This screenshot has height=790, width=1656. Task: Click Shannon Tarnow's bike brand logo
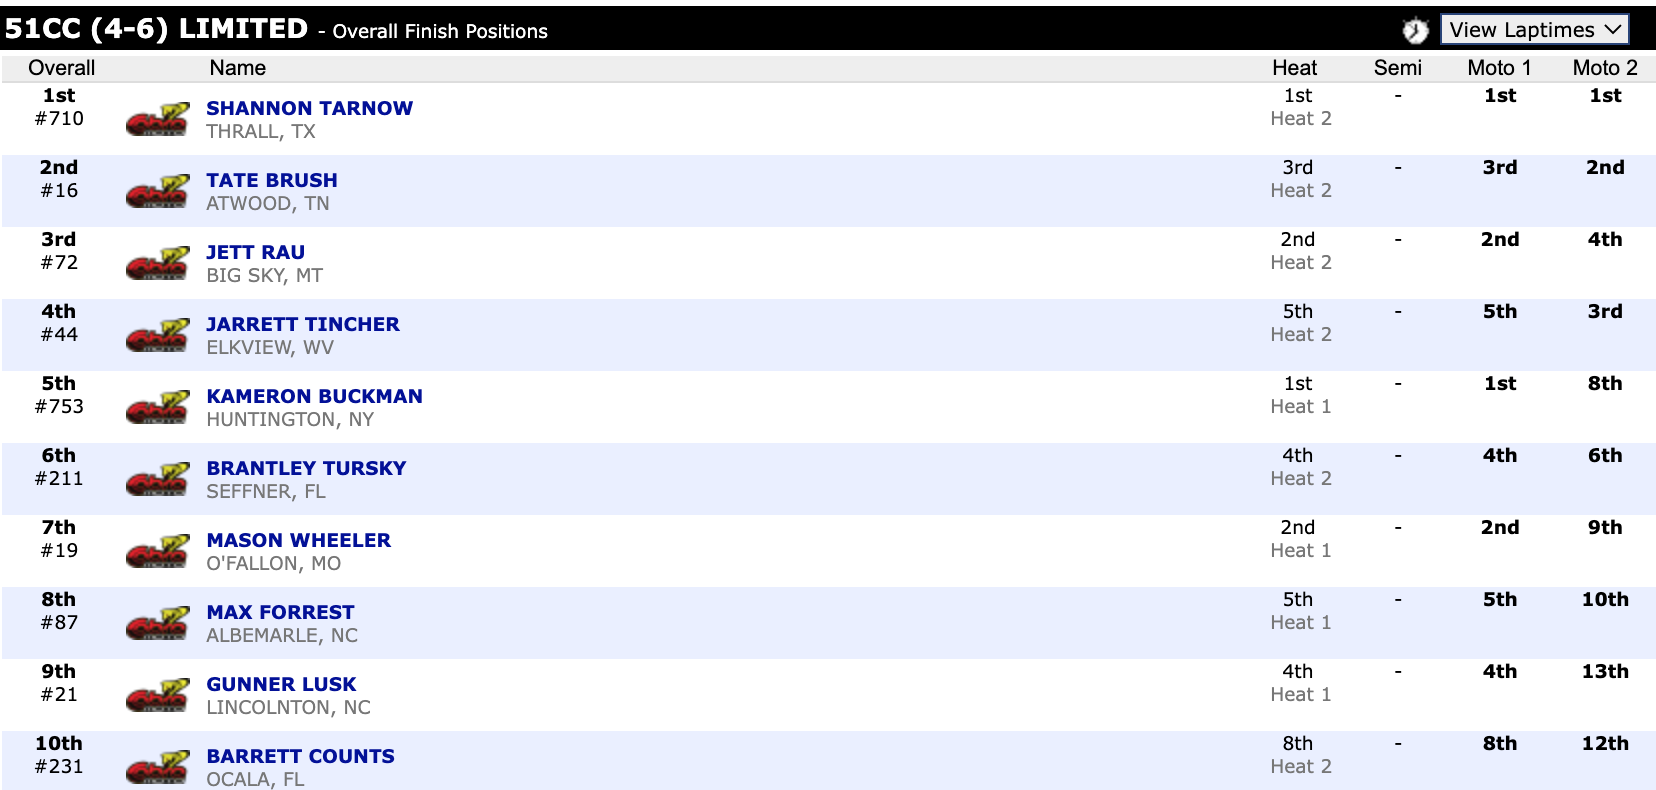tap(157, 120)
